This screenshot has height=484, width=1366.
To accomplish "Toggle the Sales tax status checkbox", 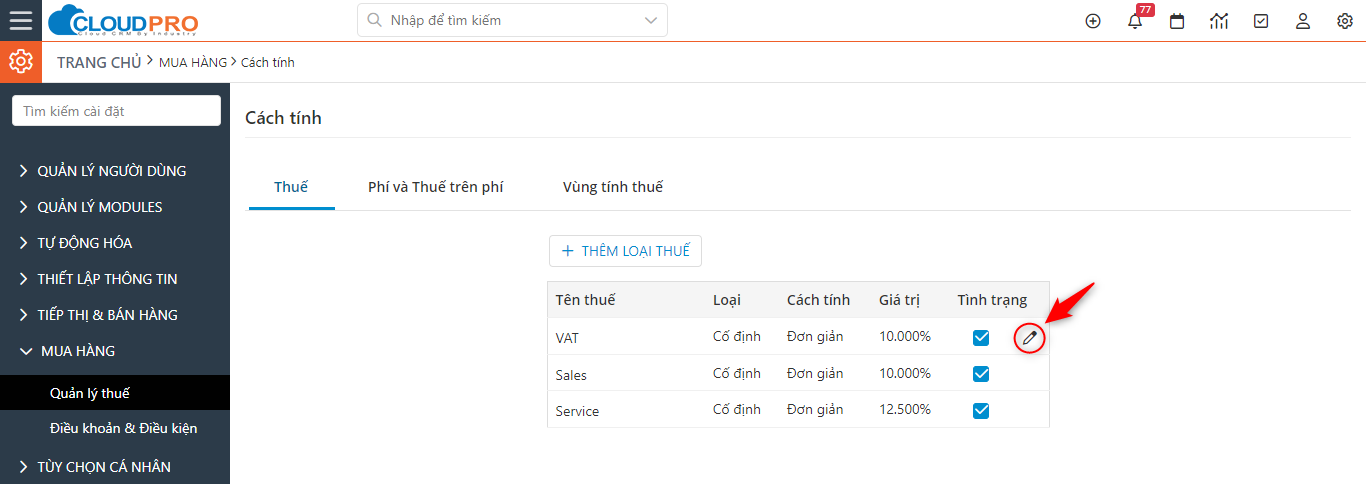I will [x=981, y=374].
